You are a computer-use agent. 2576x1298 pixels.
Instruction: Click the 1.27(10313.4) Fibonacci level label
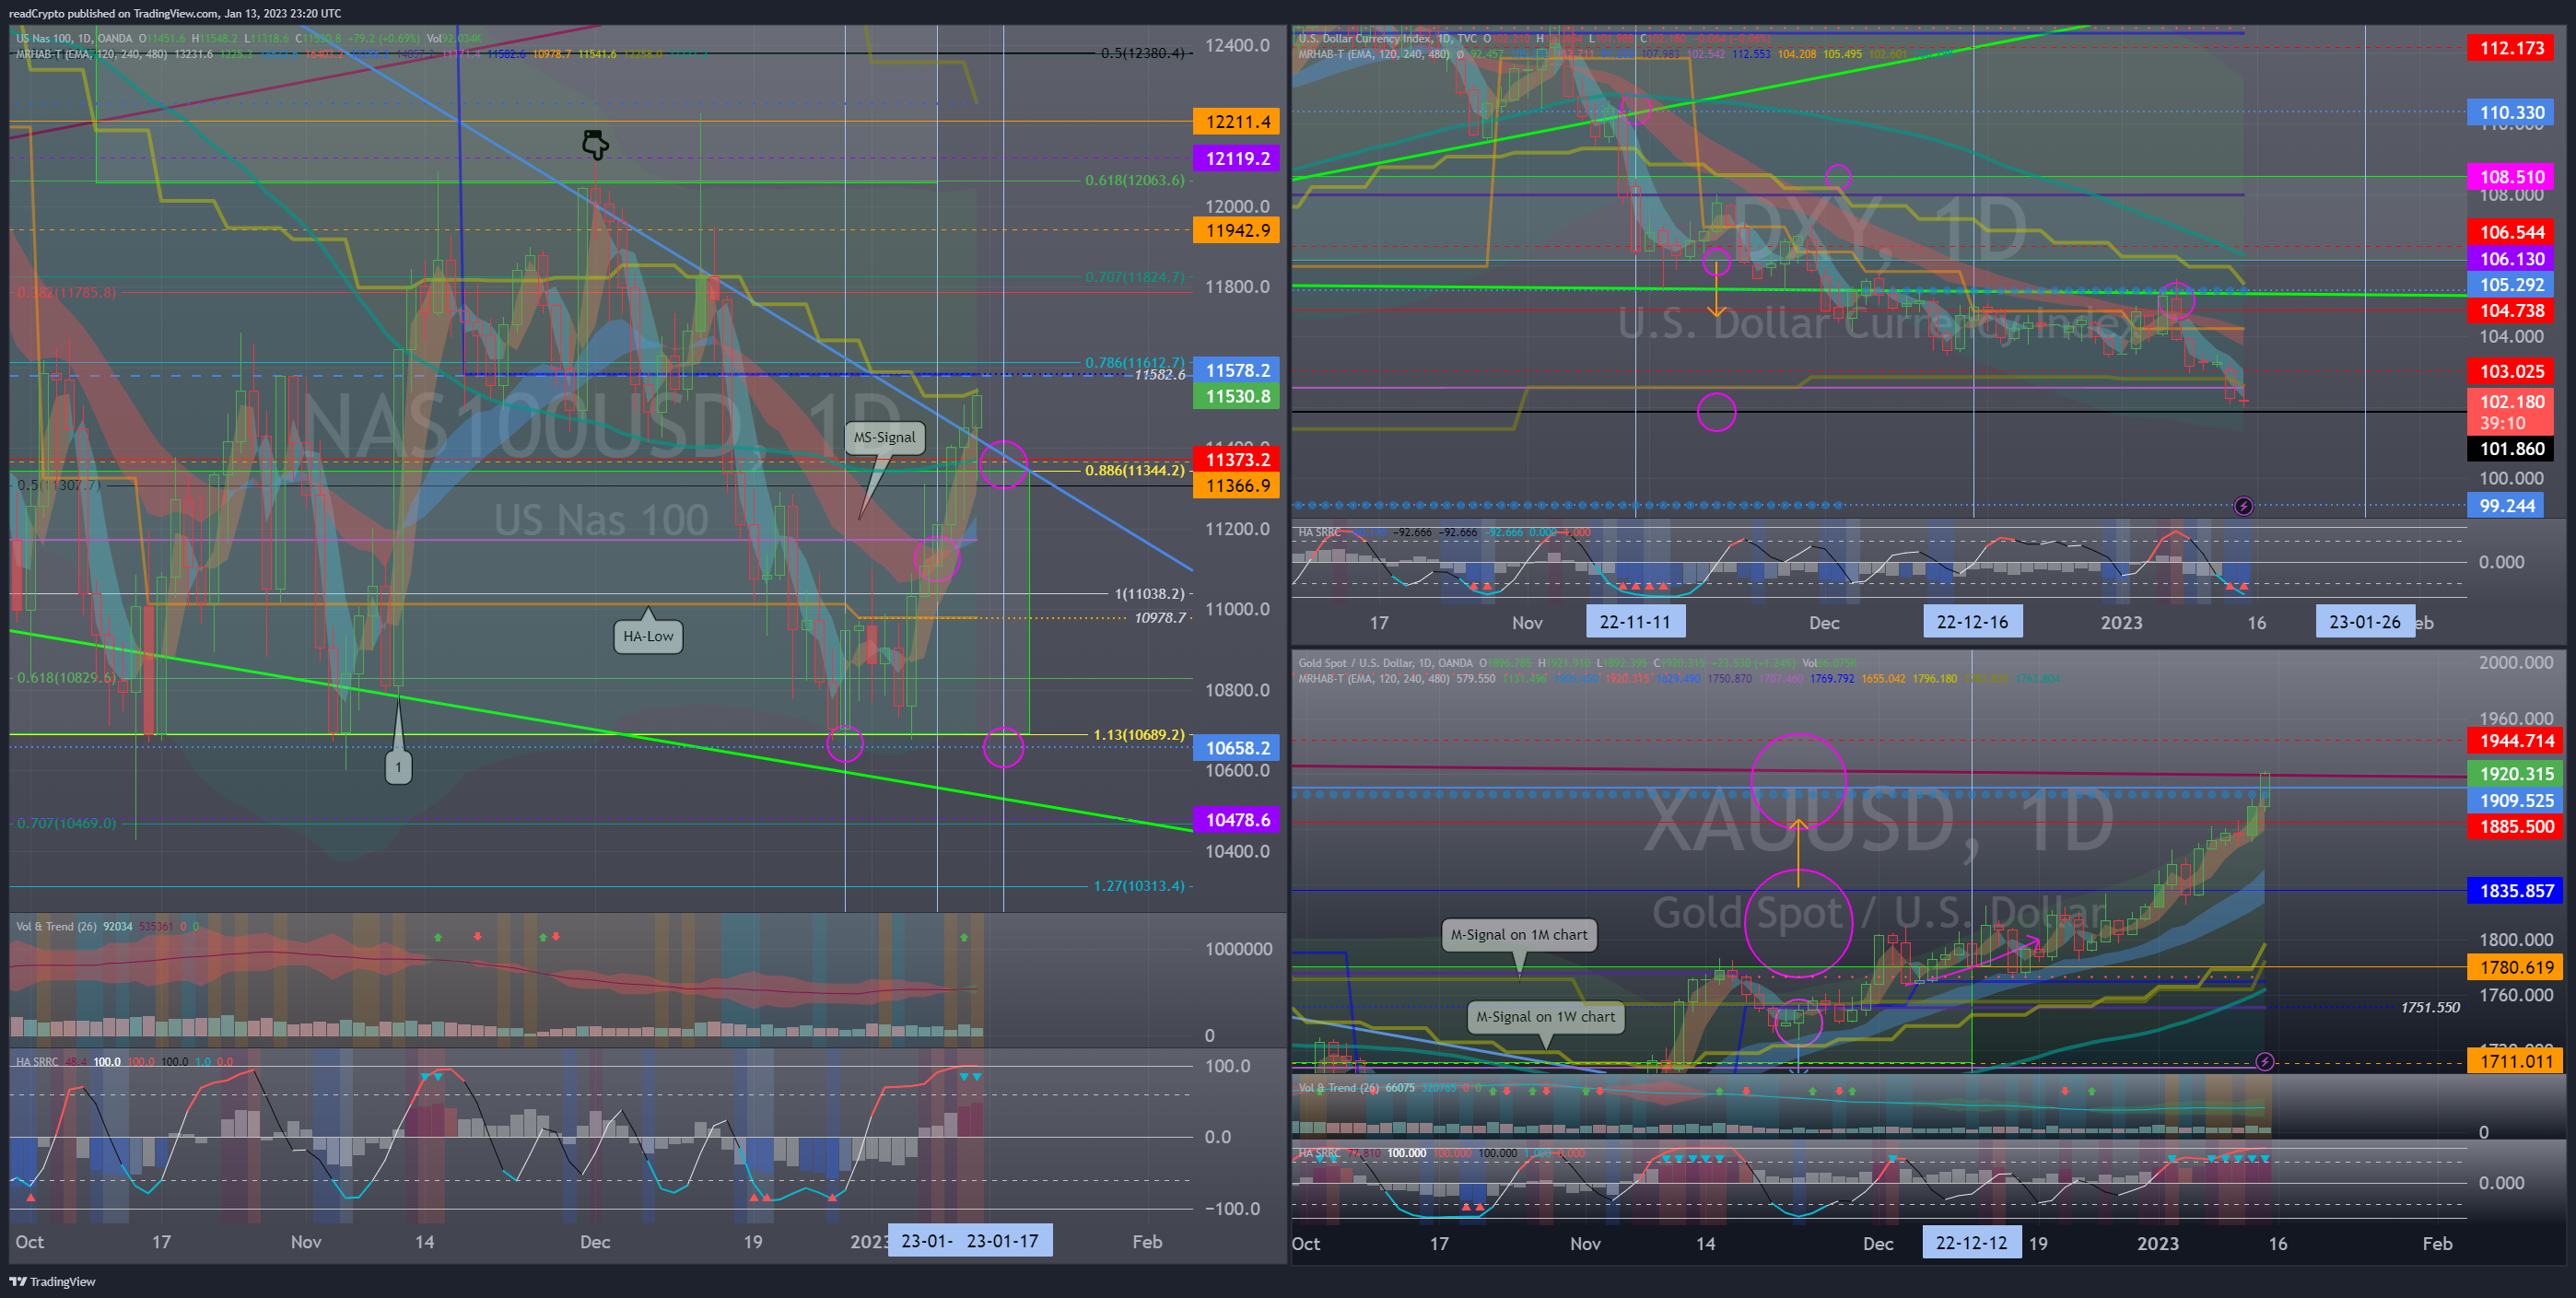(x=1138, y=886)
